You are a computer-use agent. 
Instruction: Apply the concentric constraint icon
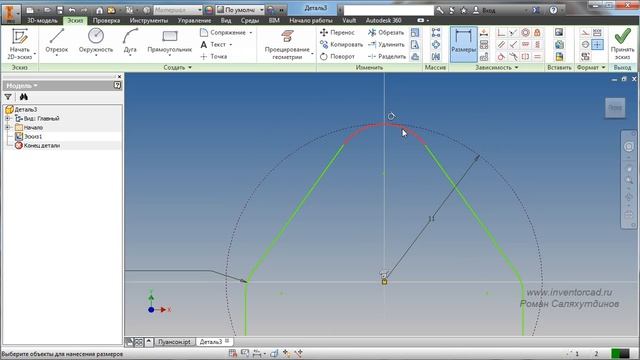tap(525, 33)
